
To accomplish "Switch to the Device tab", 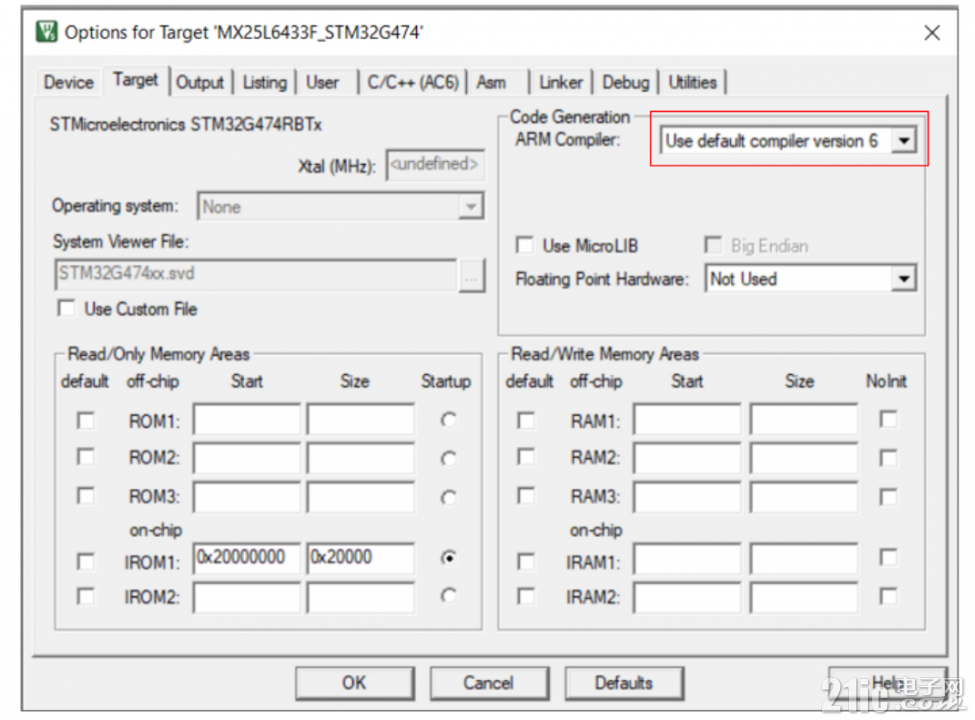I will tap(68, 82).
